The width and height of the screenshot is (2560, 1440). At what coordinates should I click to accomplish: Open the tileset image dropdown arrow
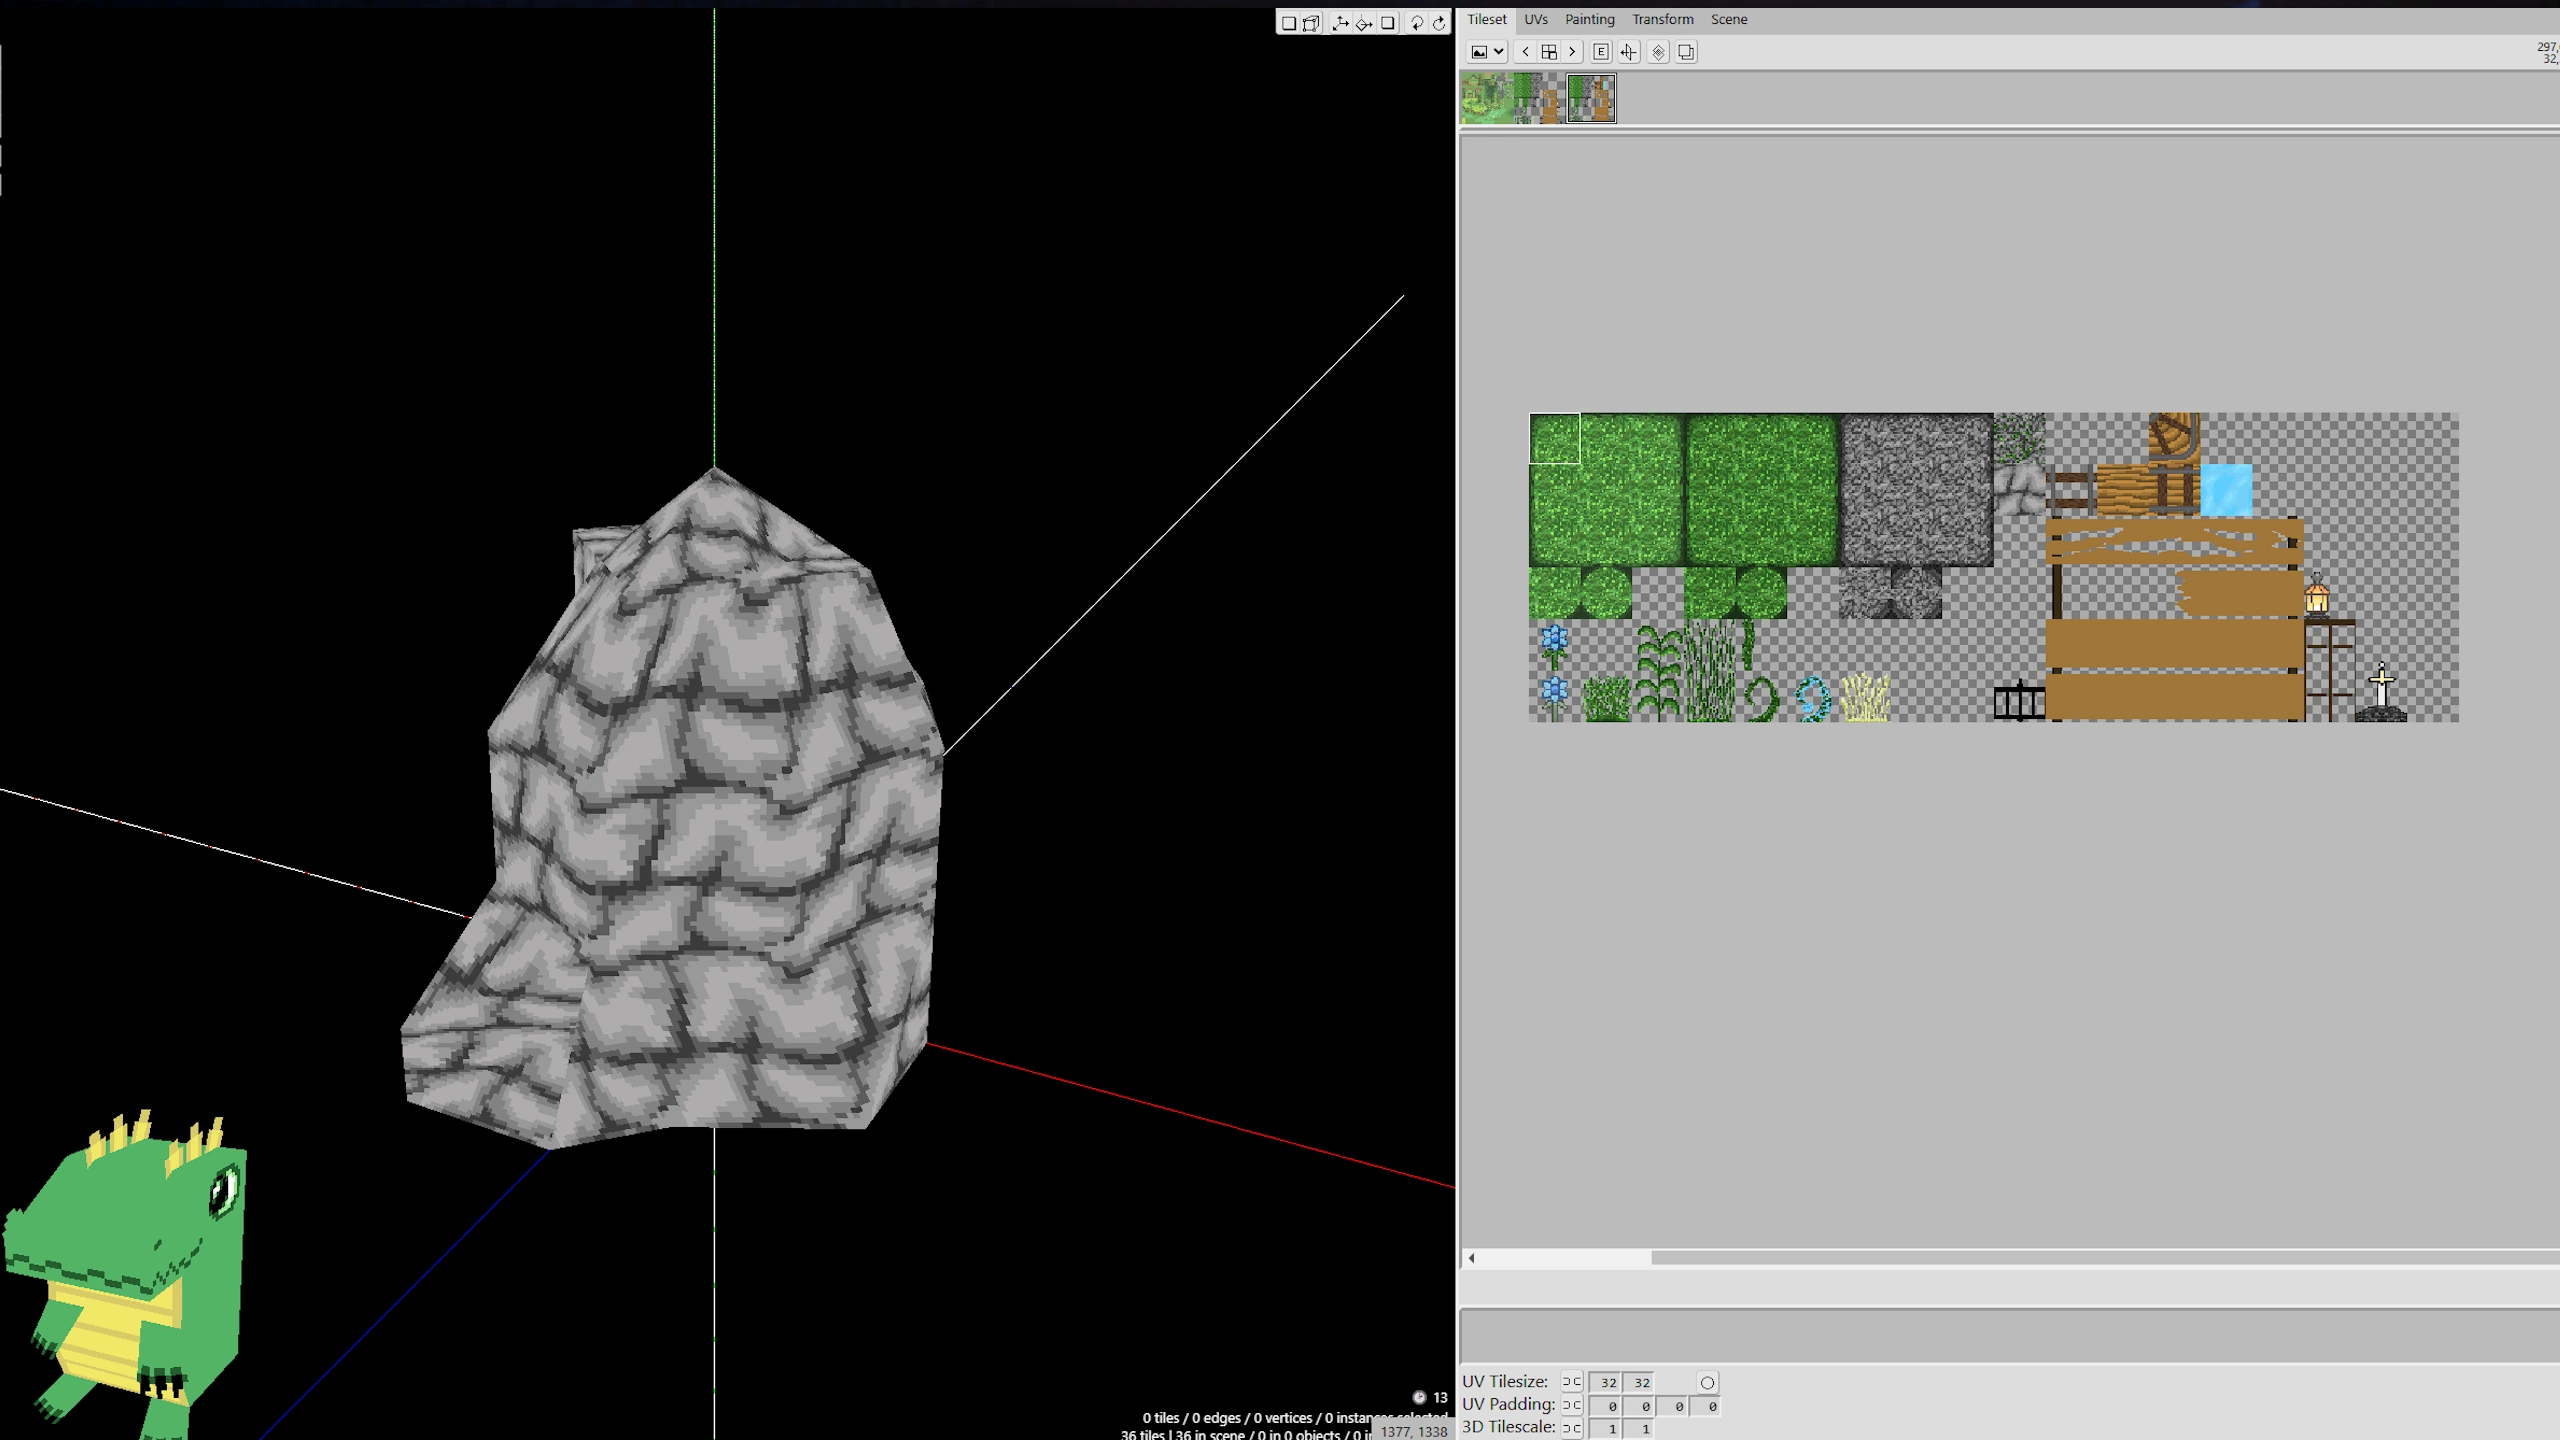pyautogui.click(x=1498, y=52)
